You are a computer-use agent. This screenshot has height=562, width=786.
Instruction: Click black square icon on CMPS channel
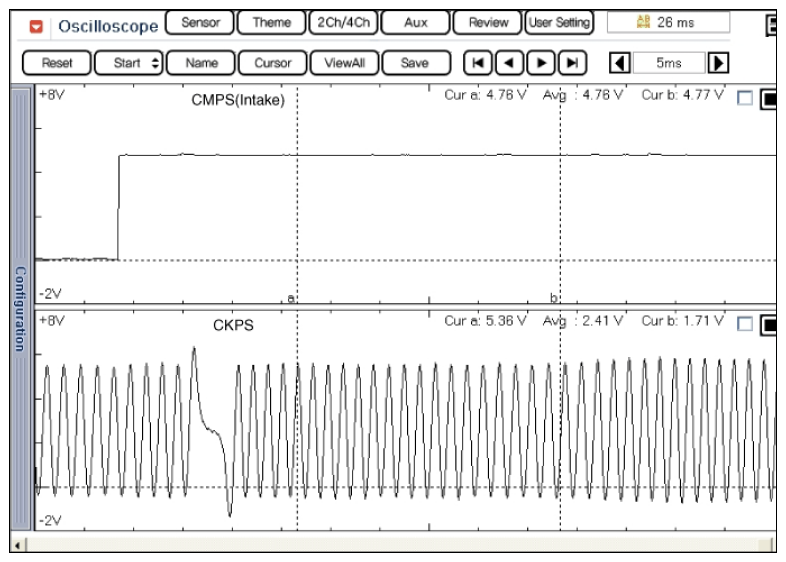click(x=768, y=98)
